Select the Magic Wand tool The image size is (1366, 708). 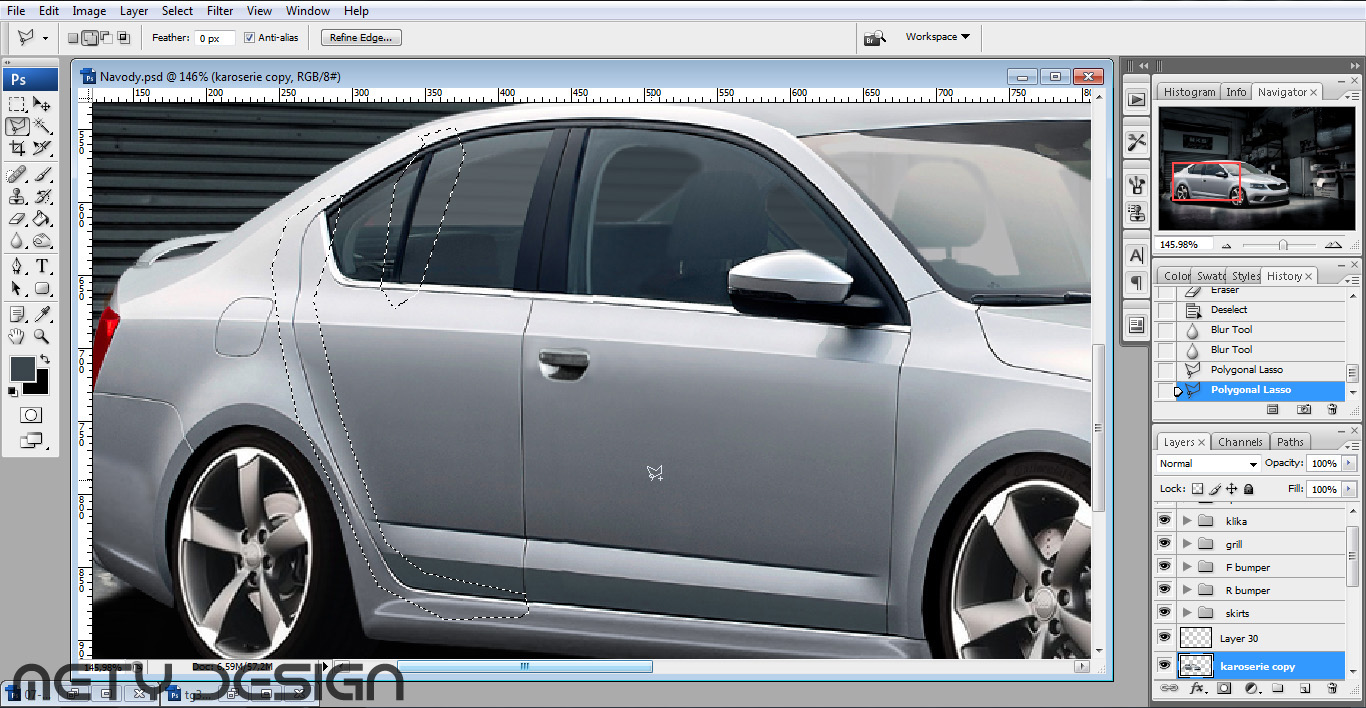click(42, 126)
